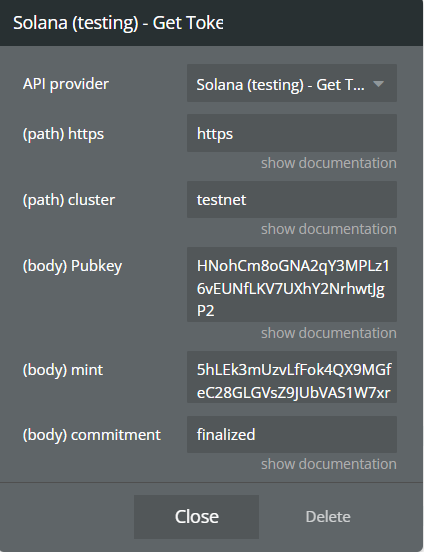The image size is (424, 552).
Task: Click the Pubkey value field starting with HNohCm8o
Action: (292, 284)
